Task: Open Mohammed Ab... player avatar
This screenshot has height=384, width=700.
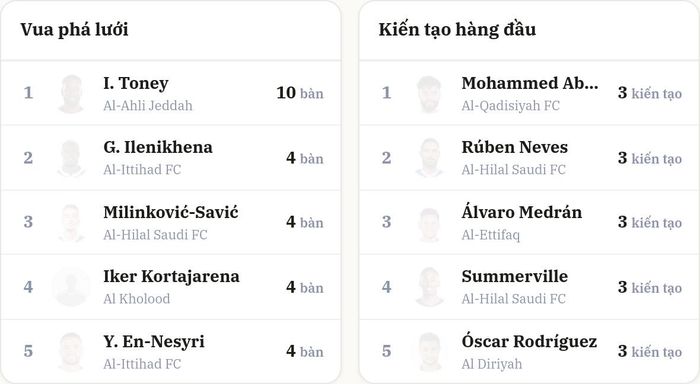Action: (x=429, y=94)
